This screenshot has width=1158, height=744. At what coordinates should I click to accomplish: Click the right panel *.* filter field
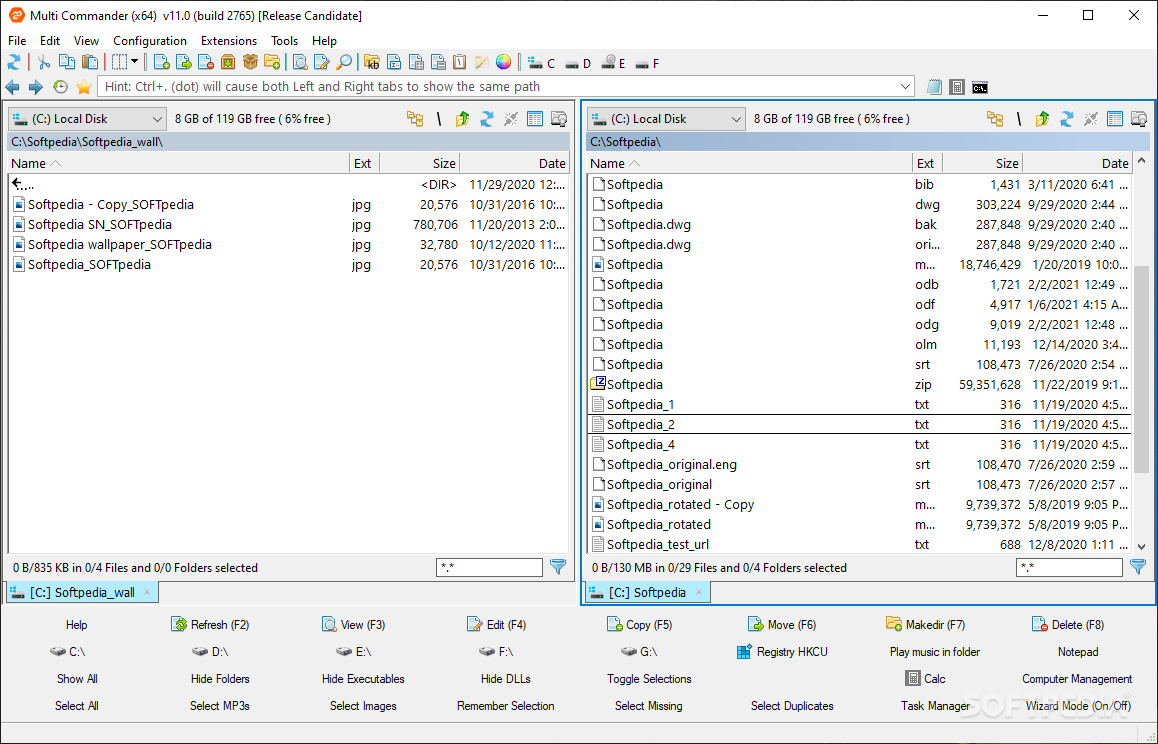pyautogui.click(x=1069, y=567)
